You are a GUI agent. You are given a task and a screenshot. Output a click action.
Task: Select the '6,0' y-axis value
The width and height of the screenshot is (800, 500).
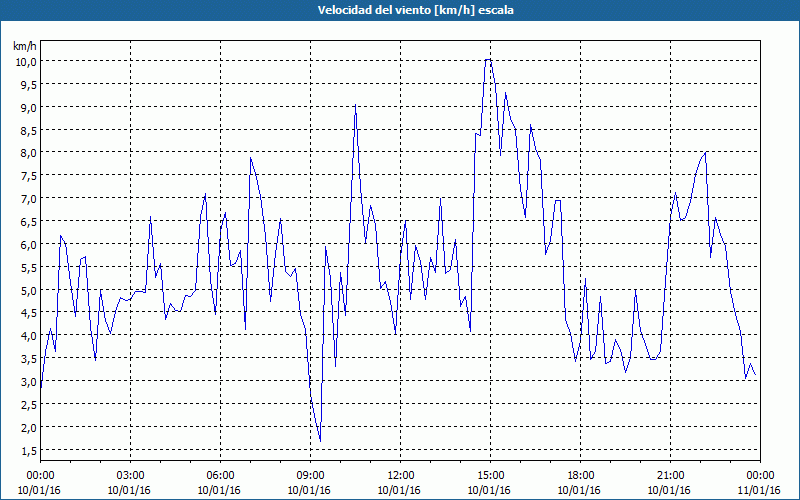click(28, 244)
